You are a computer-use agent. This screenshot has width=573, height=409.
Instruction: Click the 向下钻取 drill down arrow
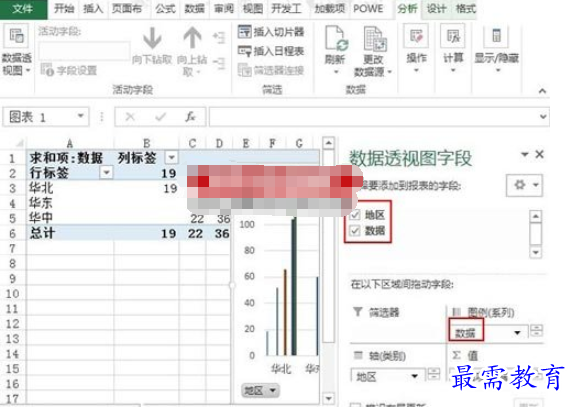[x=152, y=38]
